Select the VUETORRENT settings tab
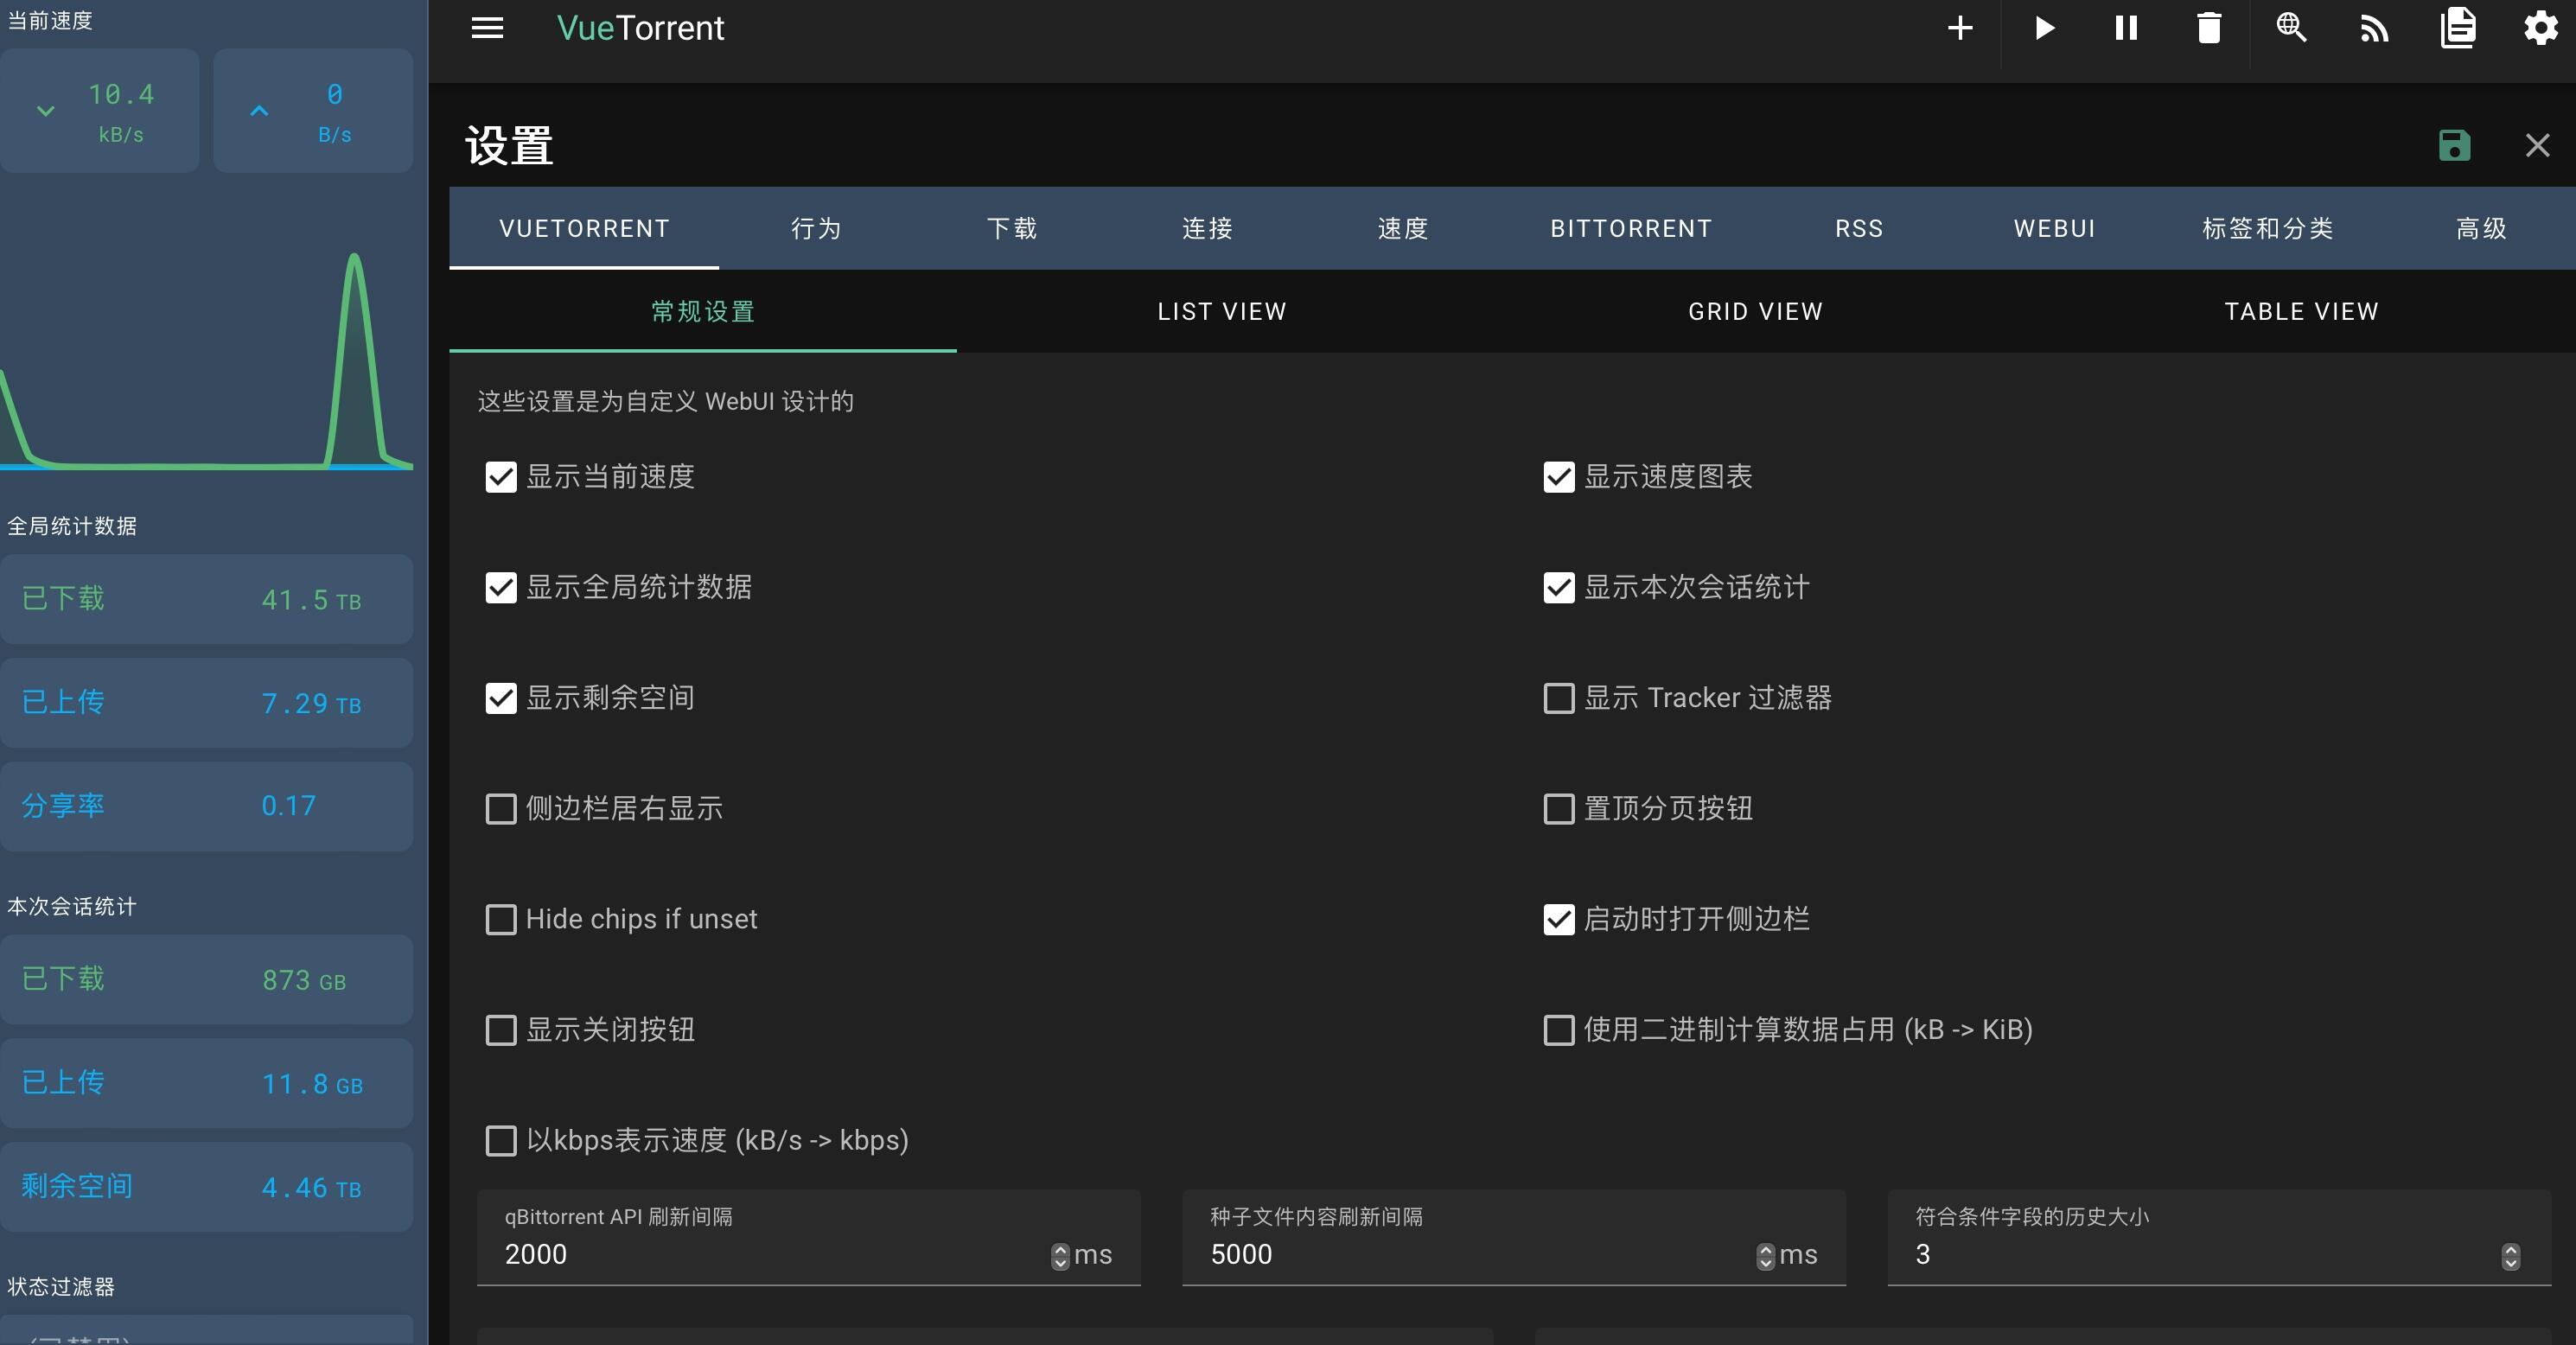Screen dimensions: 2576x1345 coord(584,228)
